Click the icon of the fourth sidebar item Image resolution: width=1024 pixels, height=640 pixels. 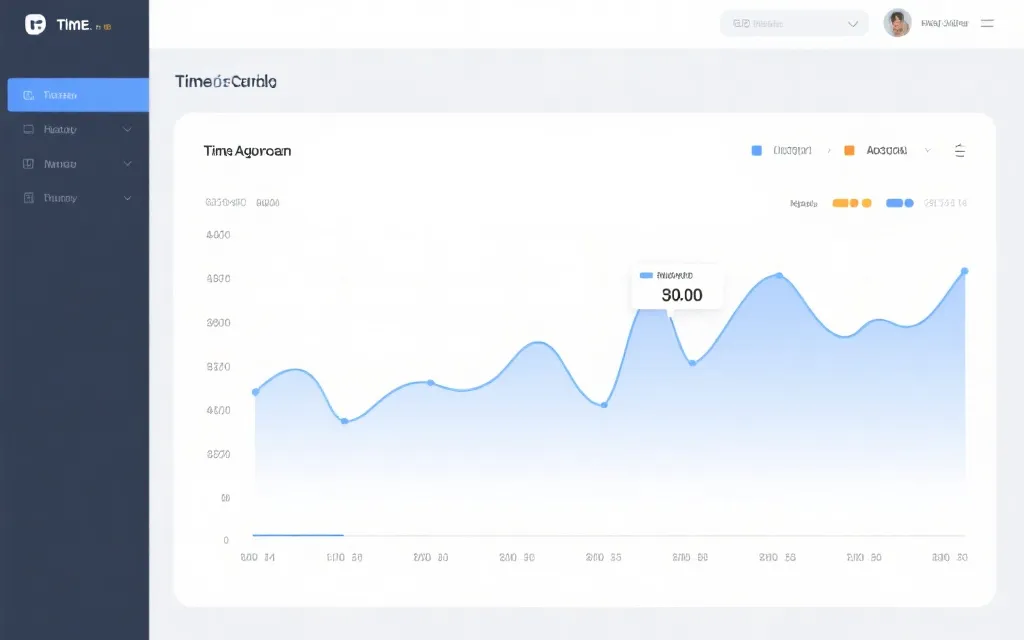(x=28, y=198)
